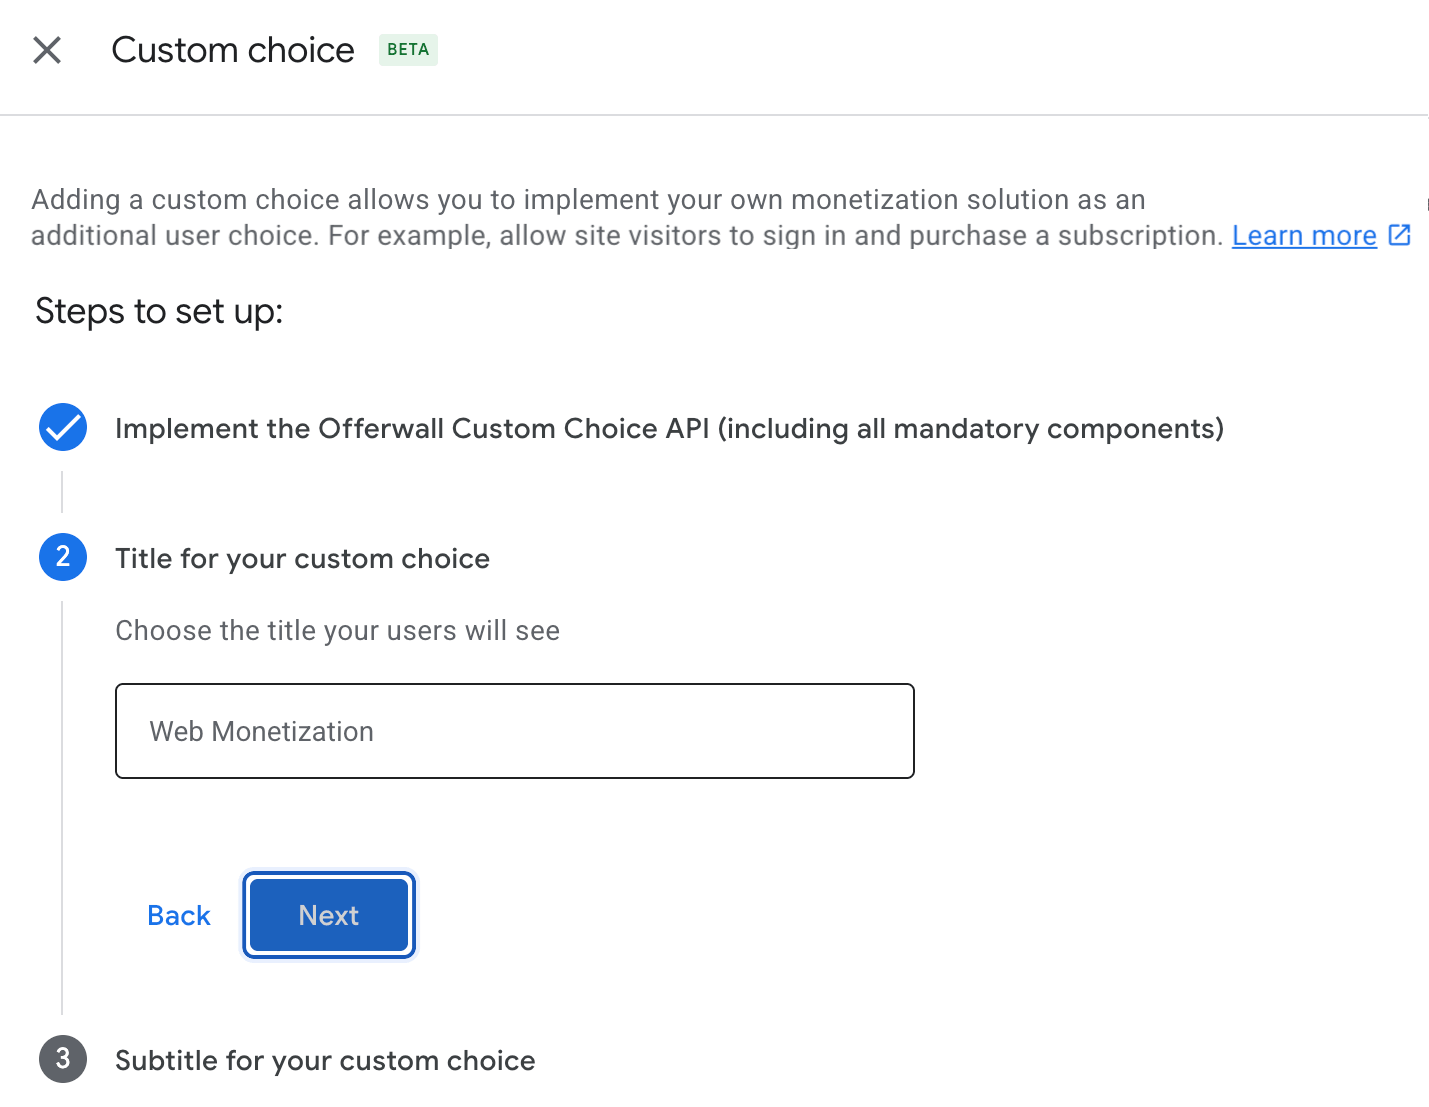Select the Steps to set up heading
1429x1107 pixels.
[159, 311]
